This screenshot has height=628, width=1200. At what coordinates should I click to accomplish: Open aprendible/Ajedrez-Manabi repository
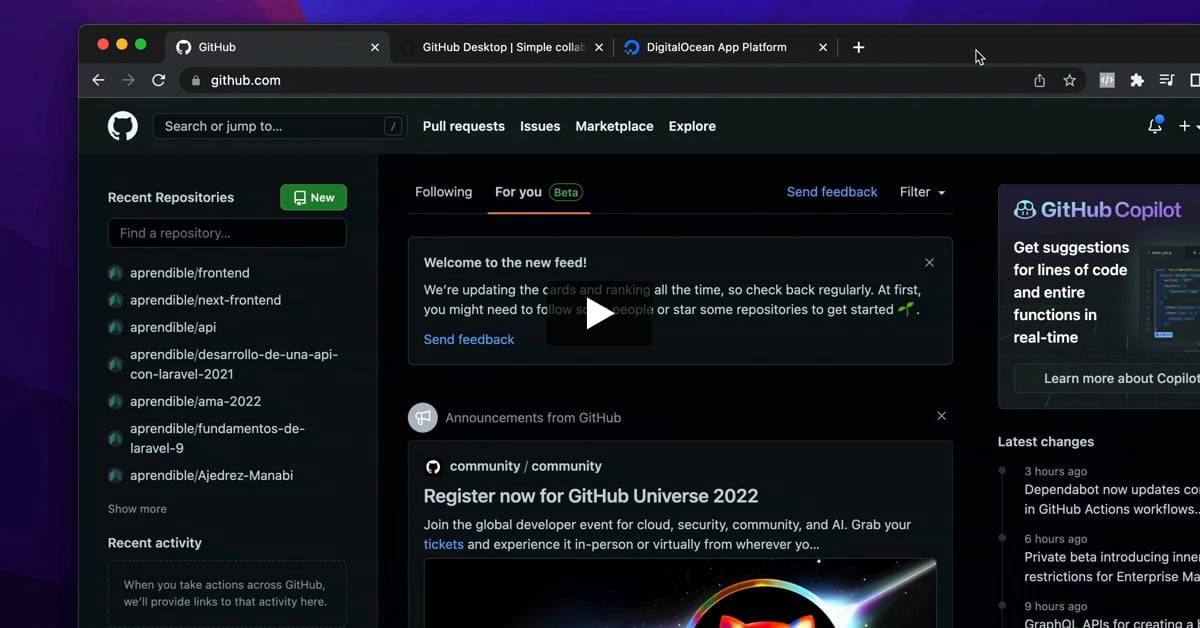tap(211, 475)
